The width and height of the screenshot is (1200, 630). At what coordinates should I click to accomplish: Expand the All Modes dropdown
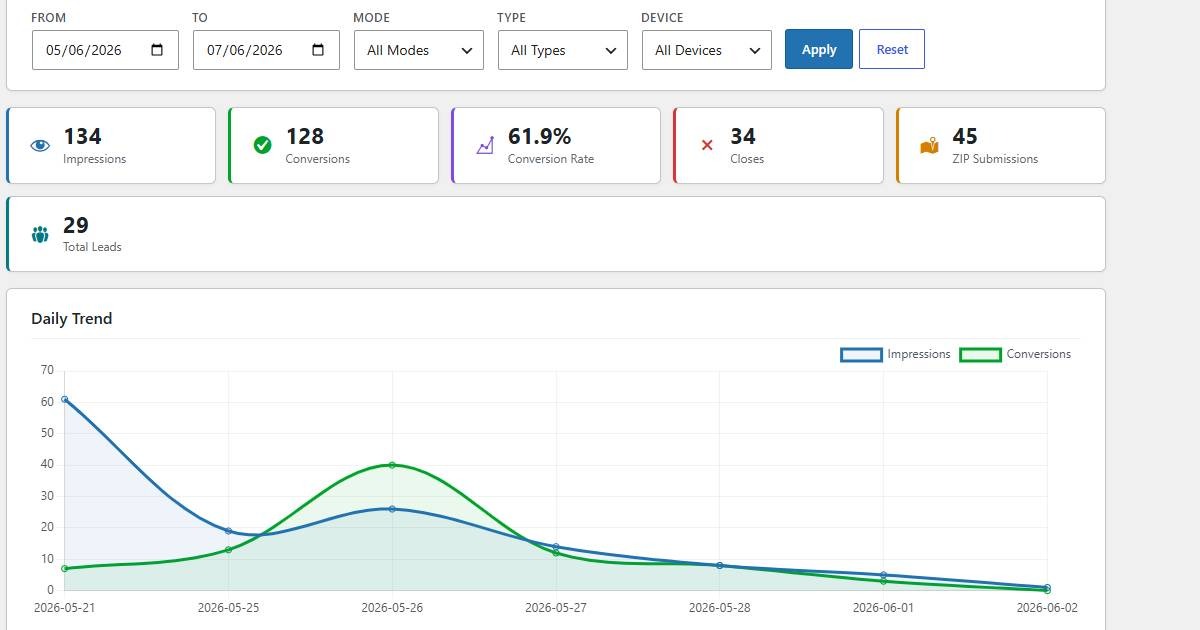pos(419,50)
